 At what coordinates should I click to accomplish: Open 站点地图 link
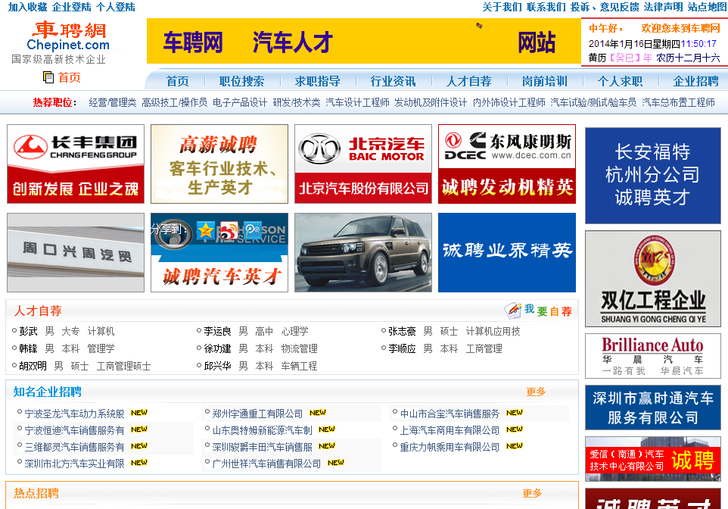(x=707, y=7)
